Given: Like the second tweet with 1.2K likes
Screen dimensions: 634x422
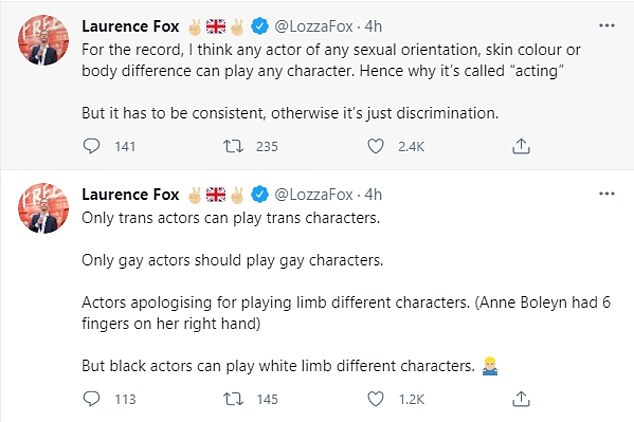Looking at the screenshot, I should [377, 399].
